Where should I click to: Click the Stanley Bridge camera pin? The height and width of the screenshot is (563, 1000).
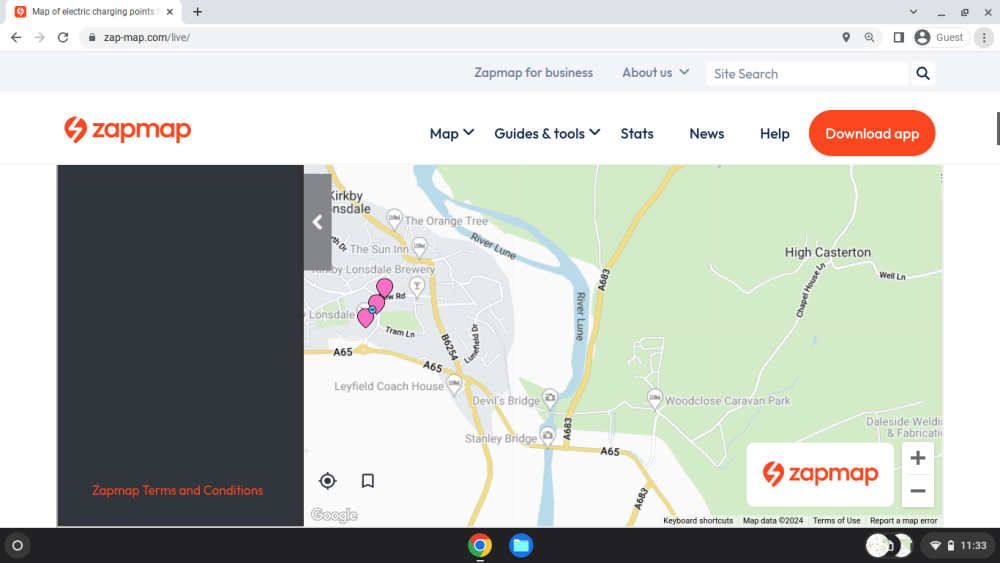pyautogui.click(x=547, y=437)
